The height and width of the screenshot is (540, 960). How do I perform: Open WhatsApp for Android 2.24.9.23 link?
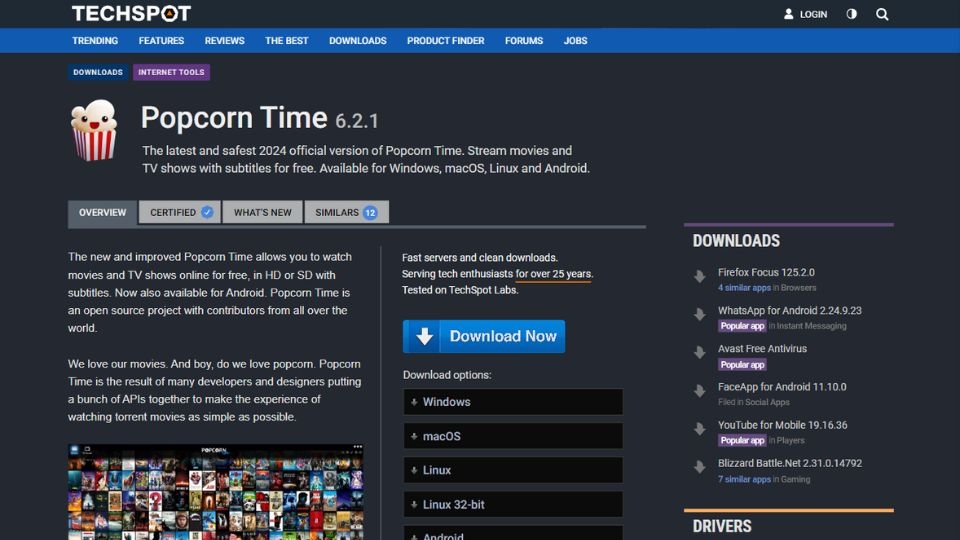(789, 310)
